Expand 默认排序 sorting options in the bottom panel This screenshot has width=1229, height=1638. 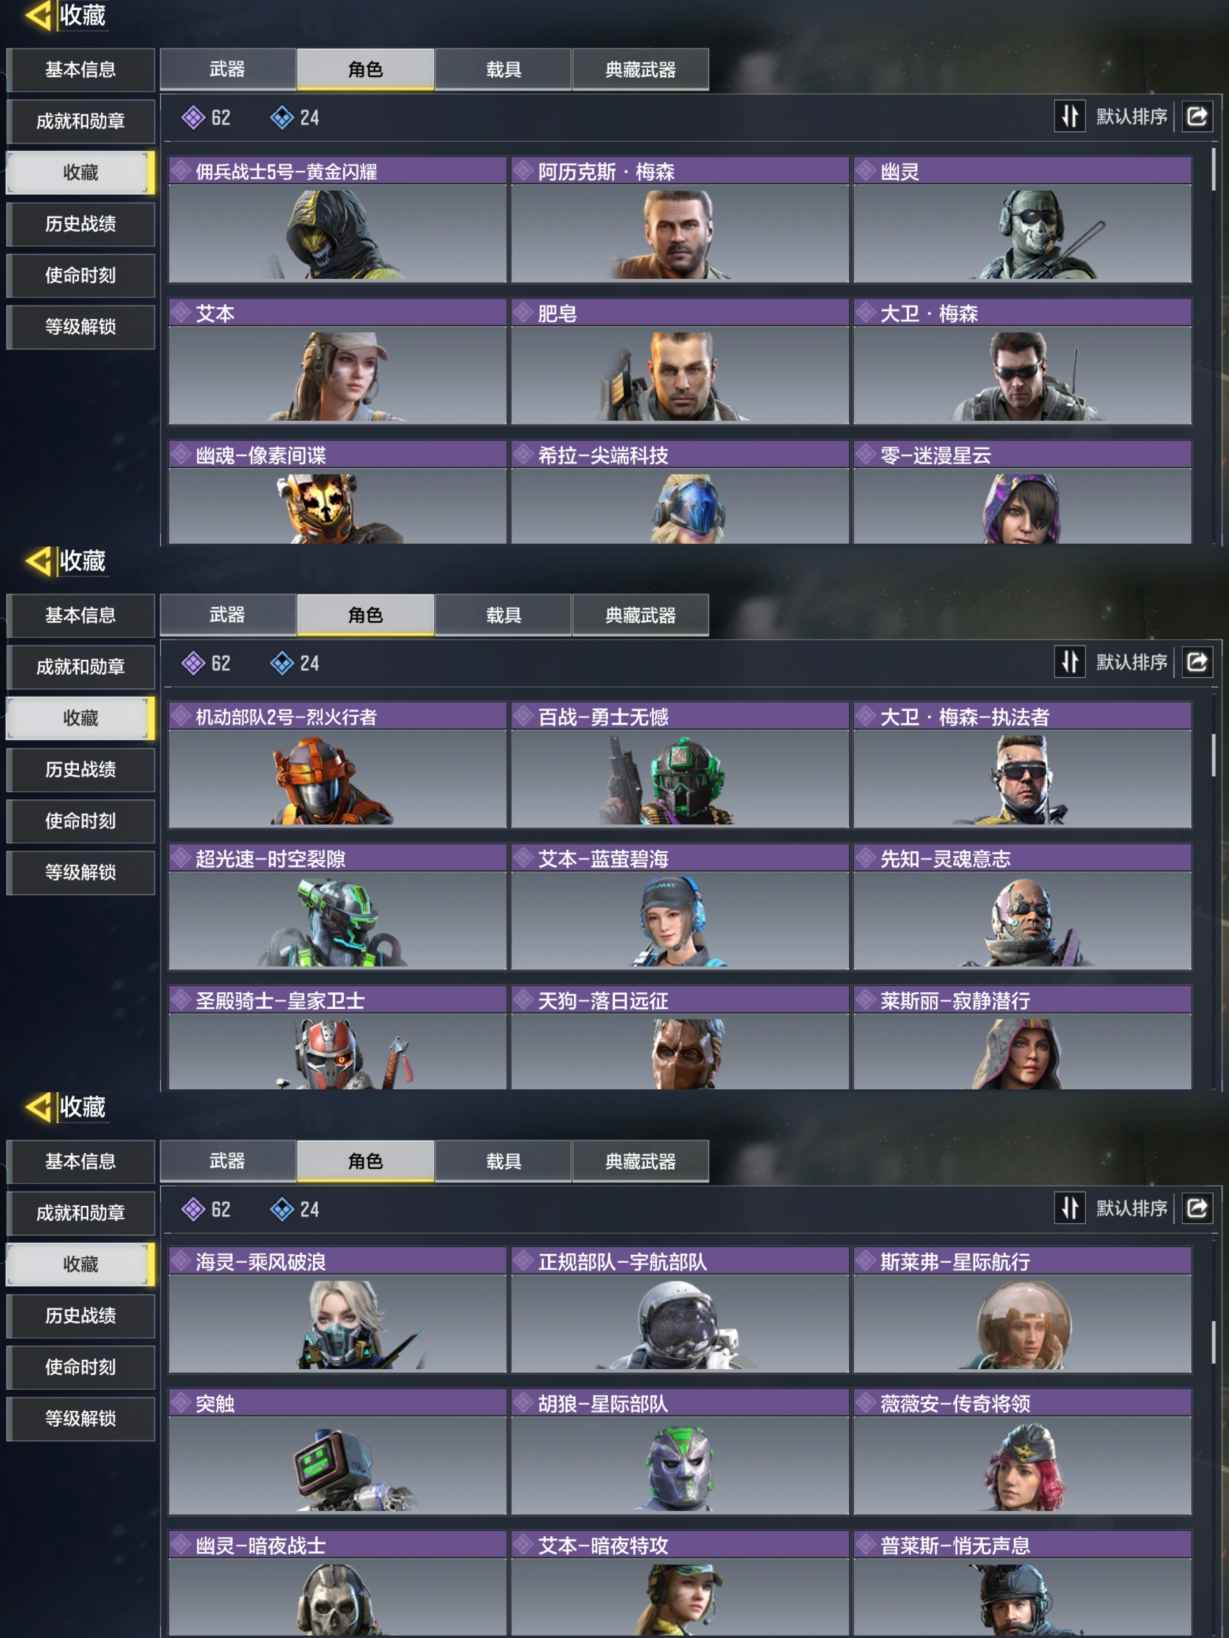1131,1208
